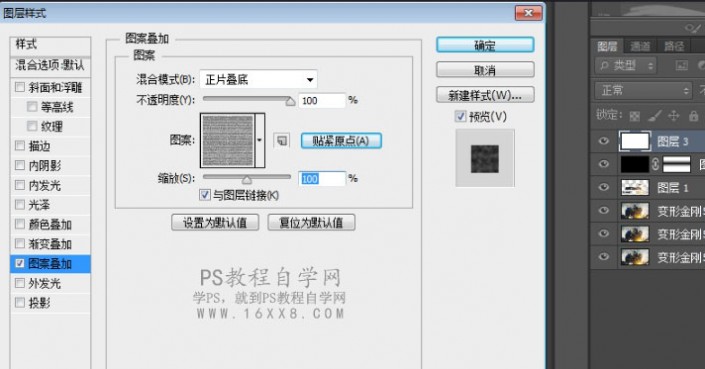
Task: Click 取消 button
Action: point(485,70)
